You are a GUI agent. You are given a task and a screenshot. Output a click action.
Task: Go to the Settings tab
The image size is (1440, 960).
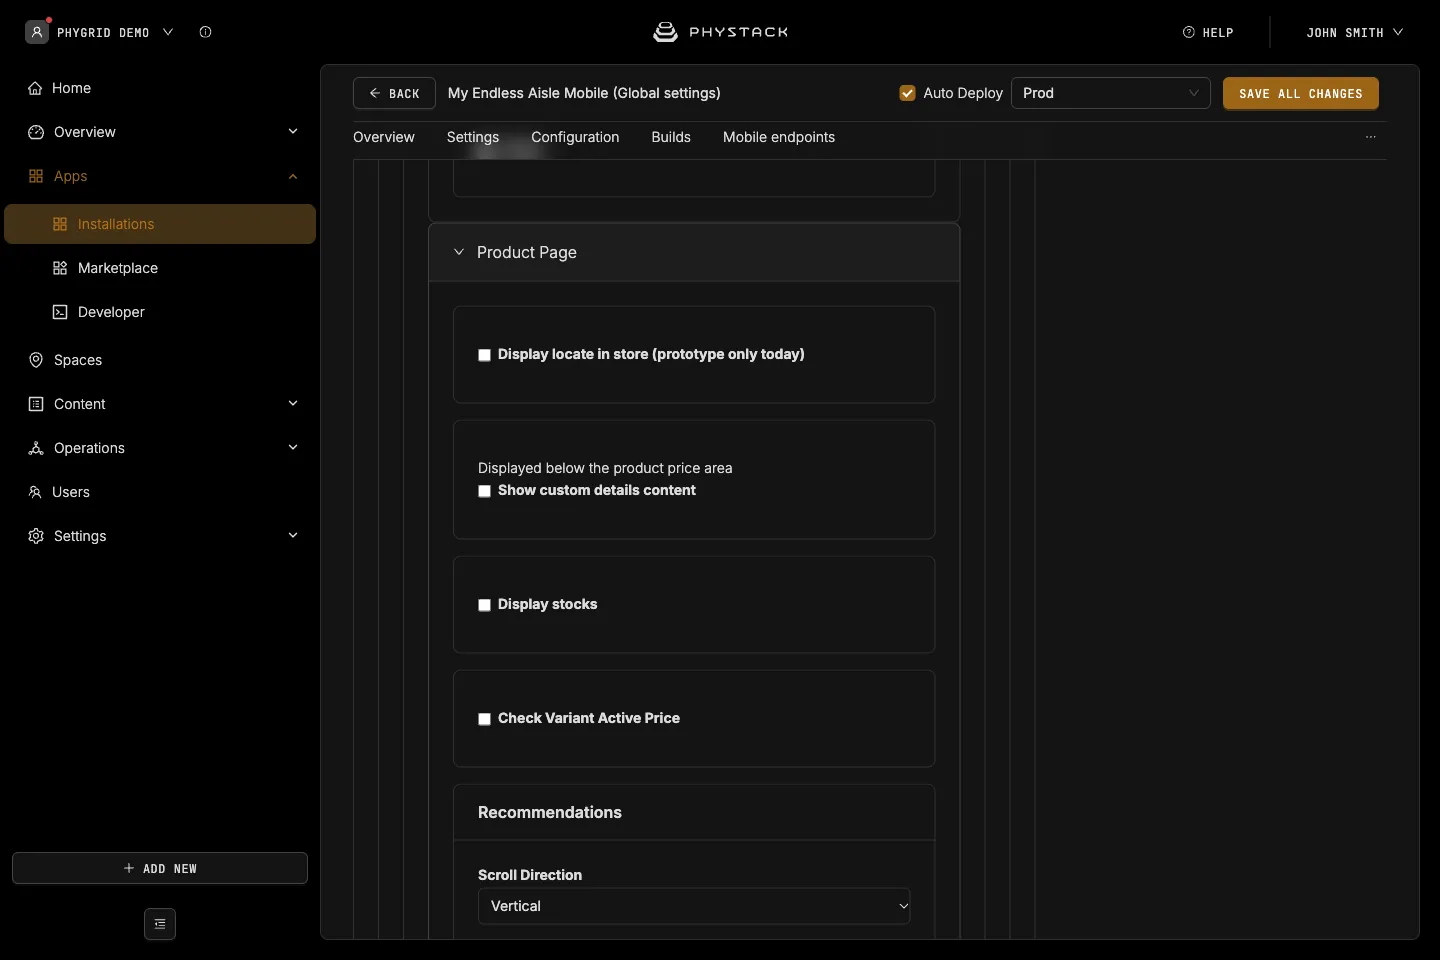(473, 137)
